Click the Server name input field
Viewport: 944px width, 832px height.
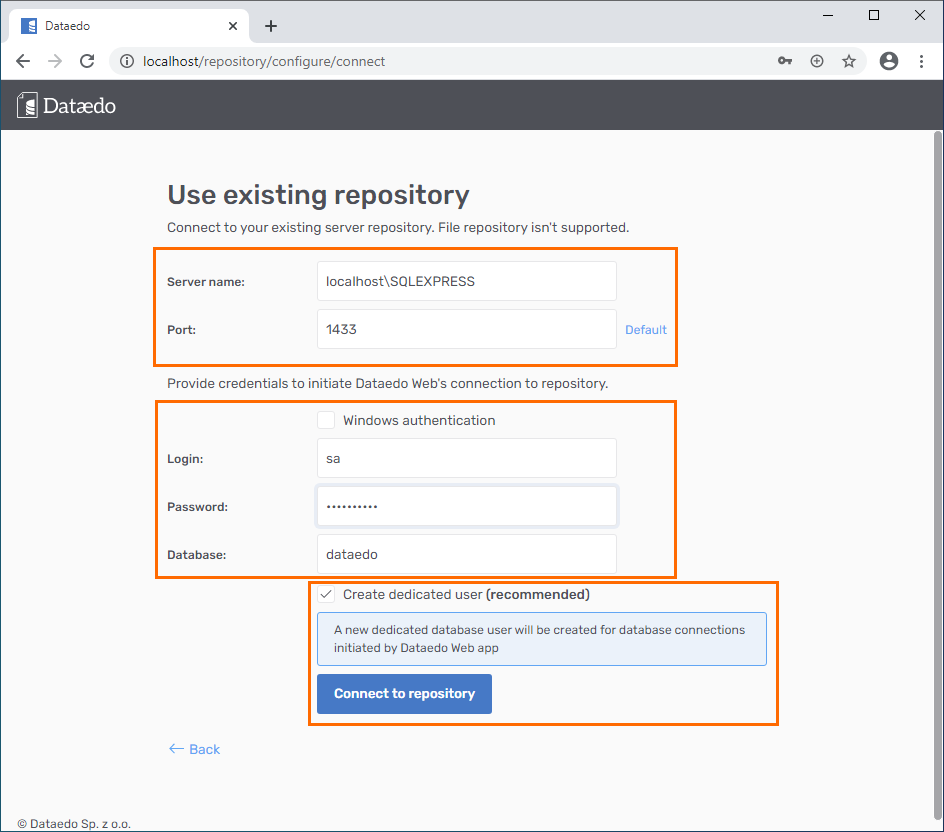tap(466, 281)
